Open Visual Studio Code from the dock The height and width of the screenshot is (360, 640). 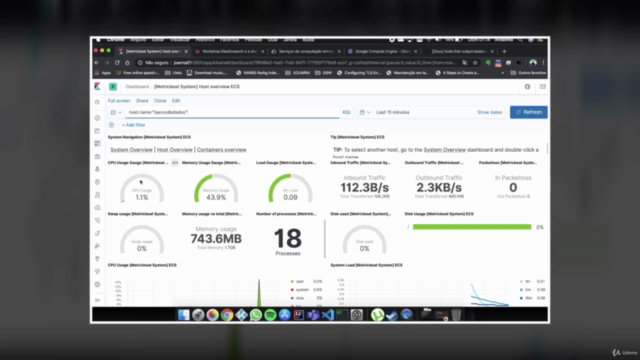(328, 315)
